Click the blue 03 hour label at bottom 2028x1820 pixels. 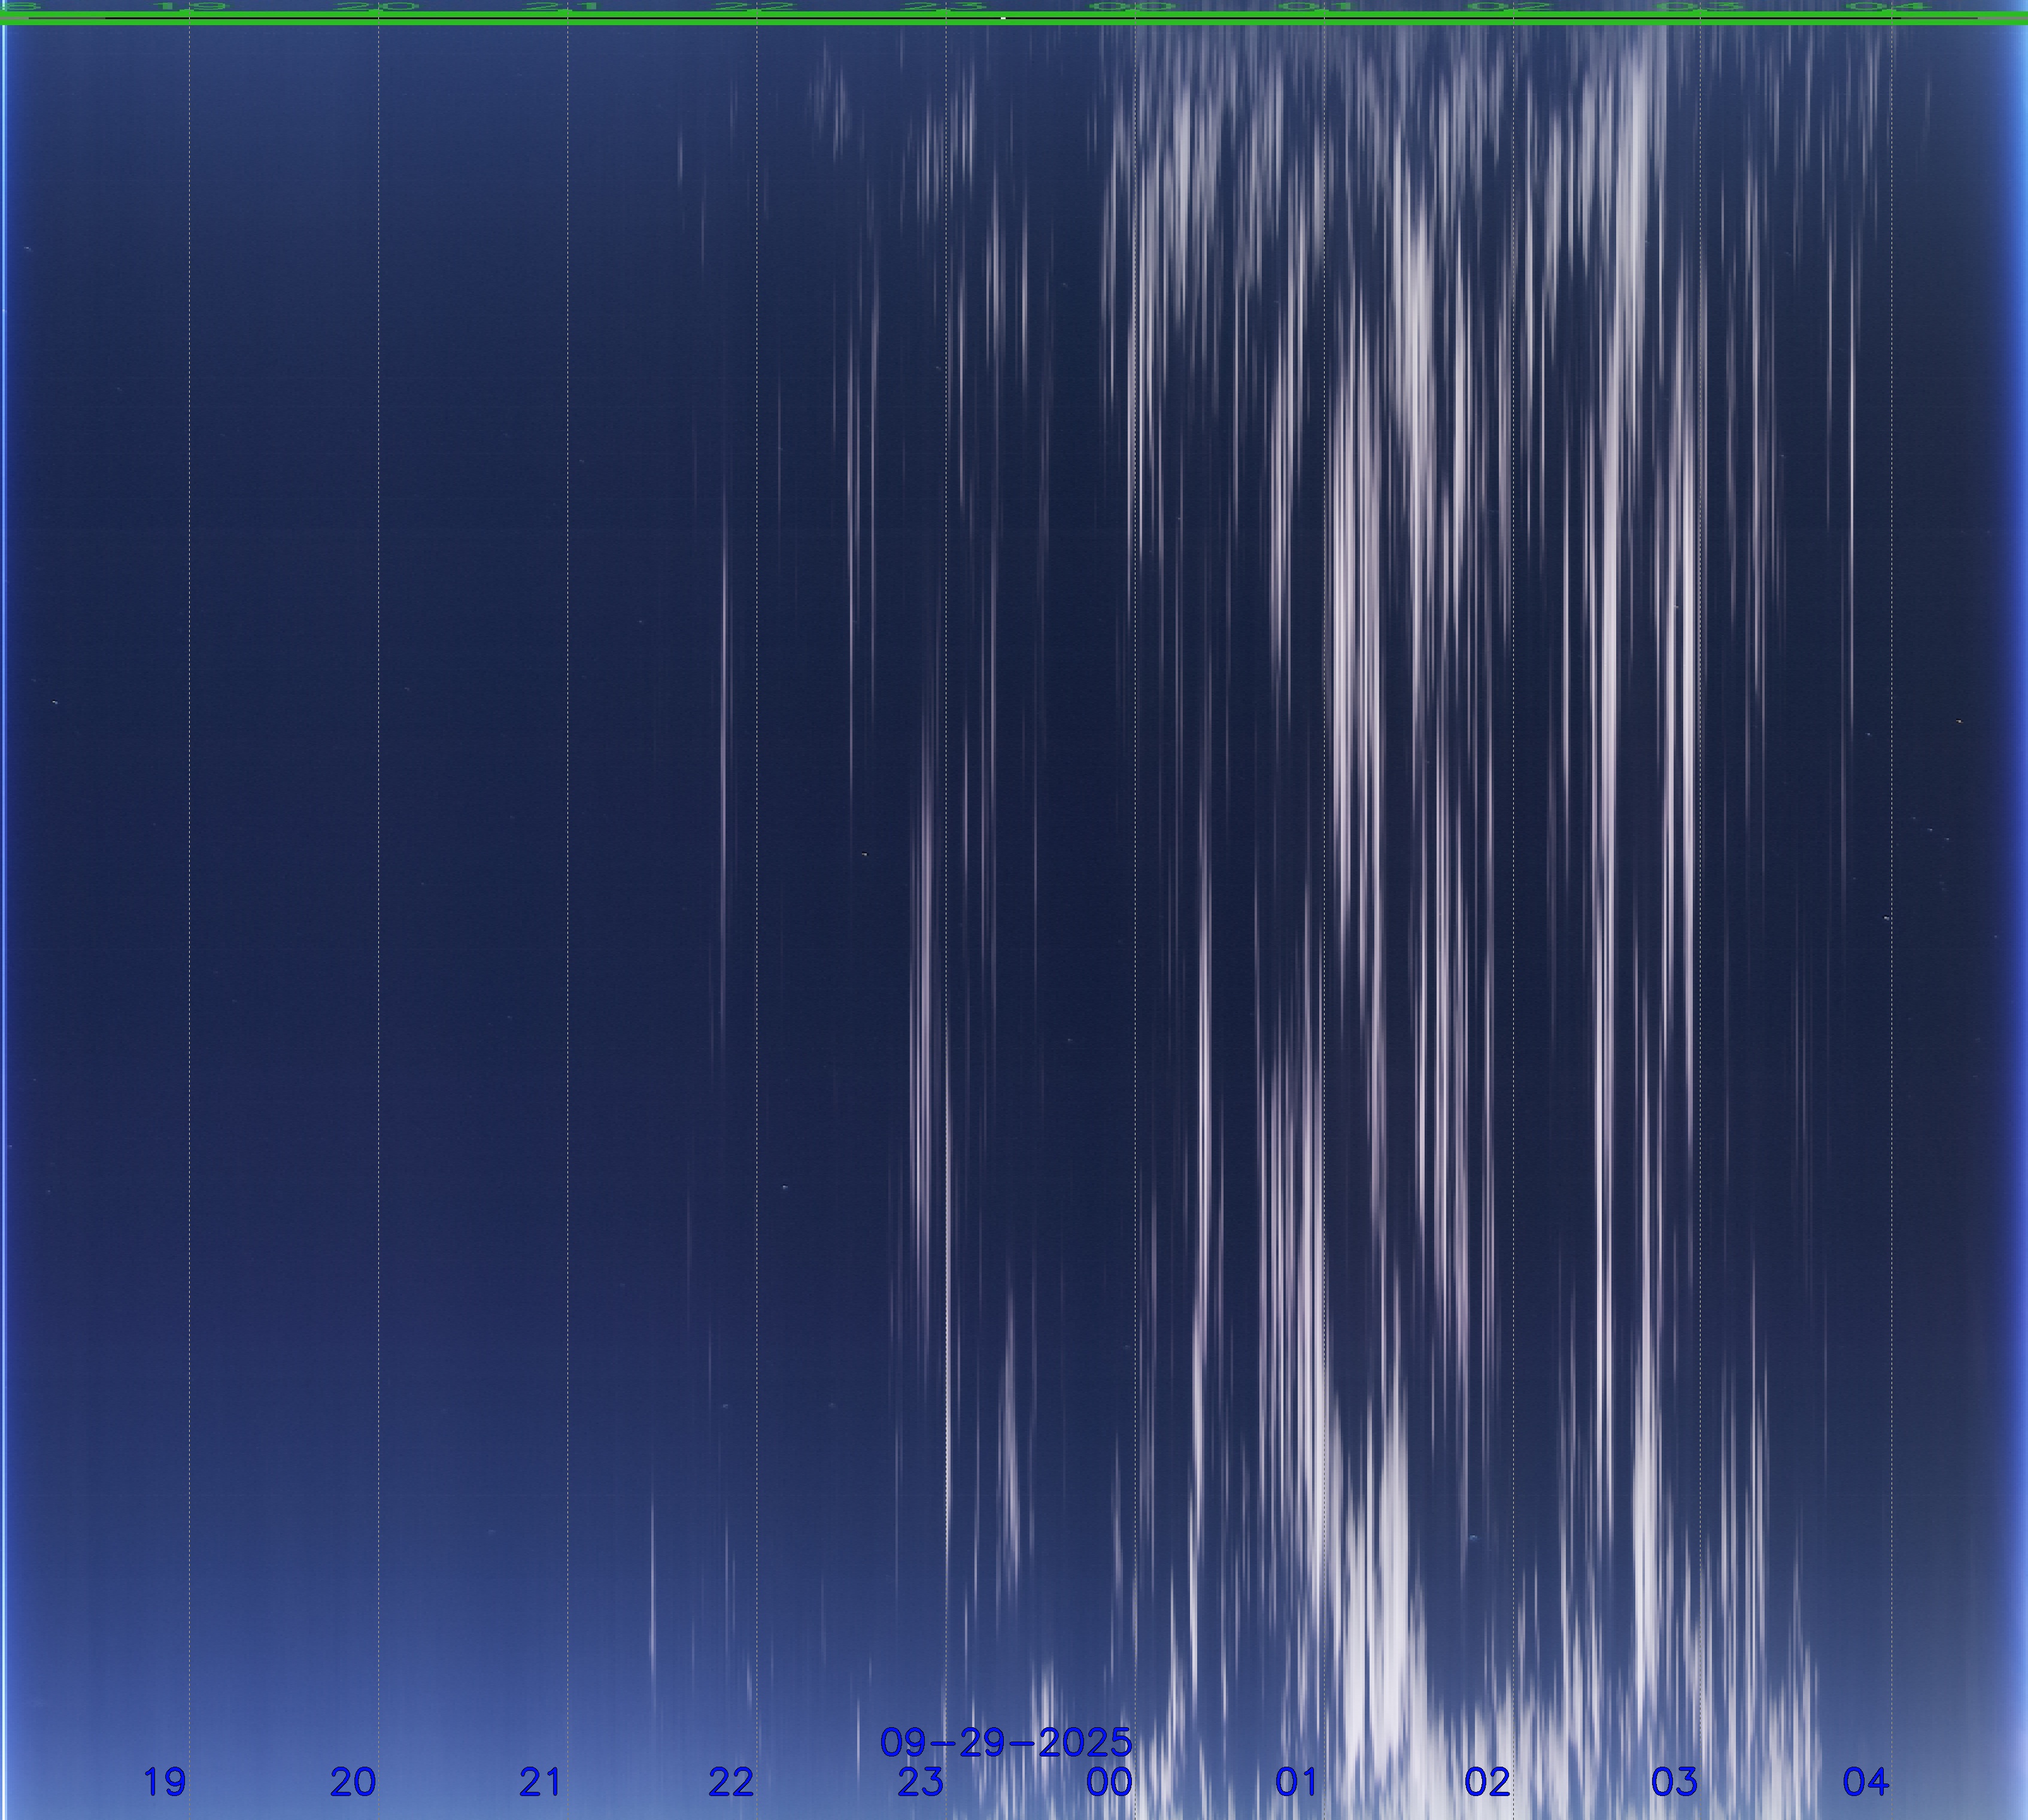(x=1675, y=1781)
